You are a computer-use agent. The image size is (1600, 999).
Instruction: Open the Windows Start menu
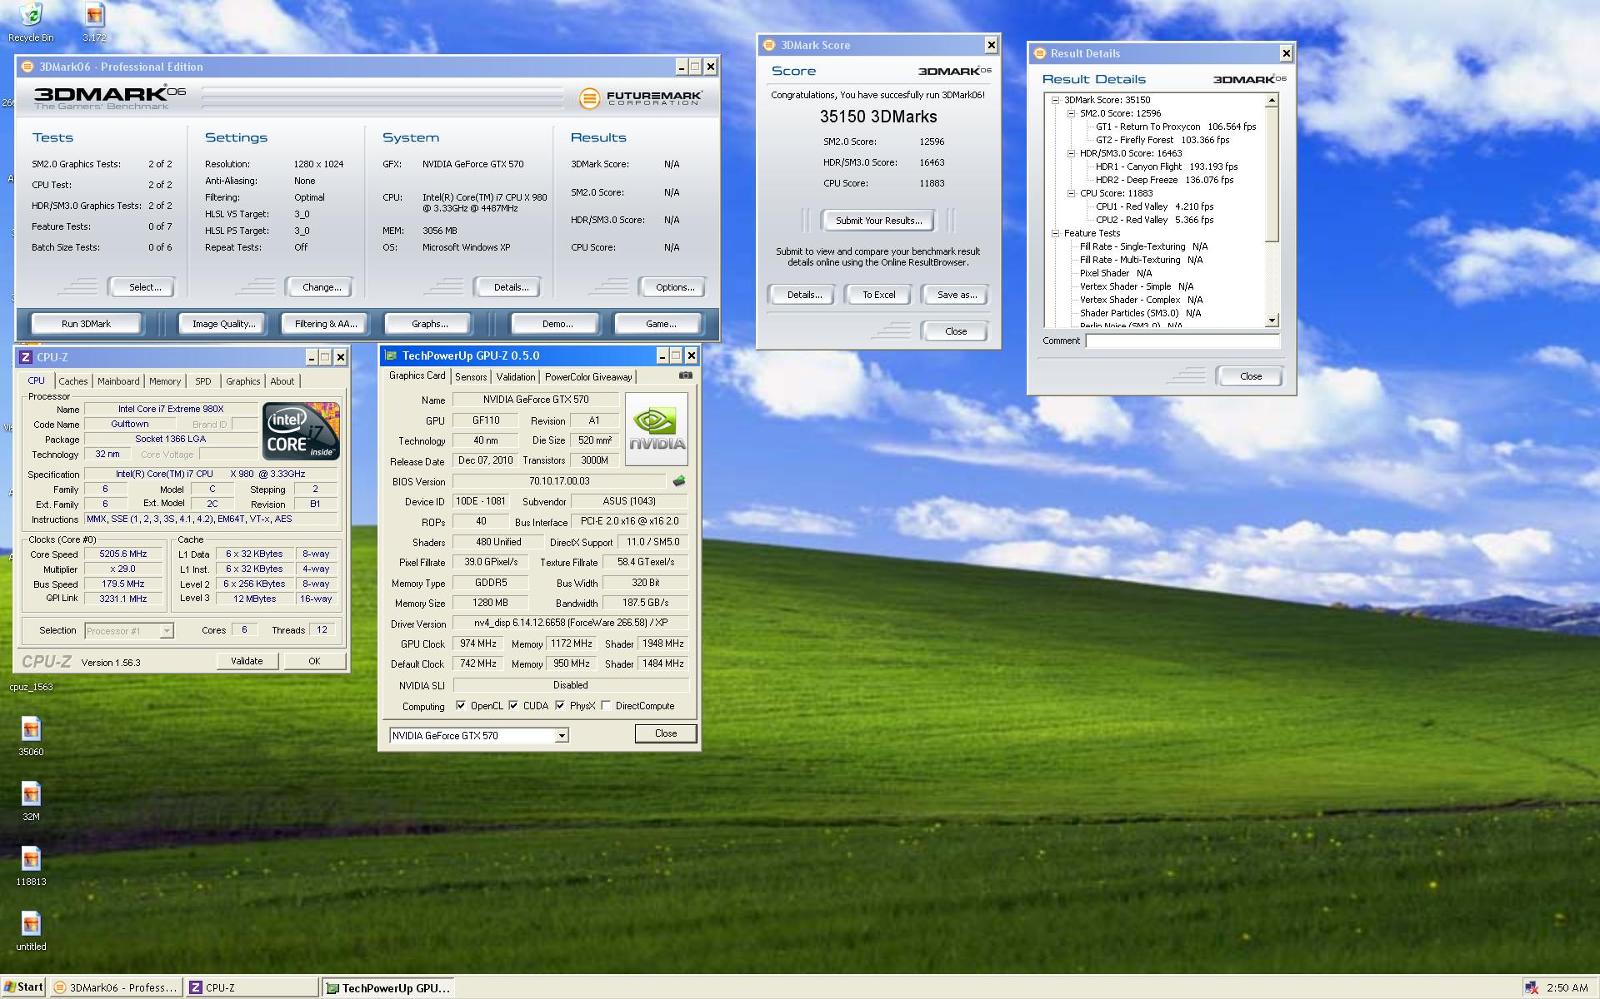(24, 987)
